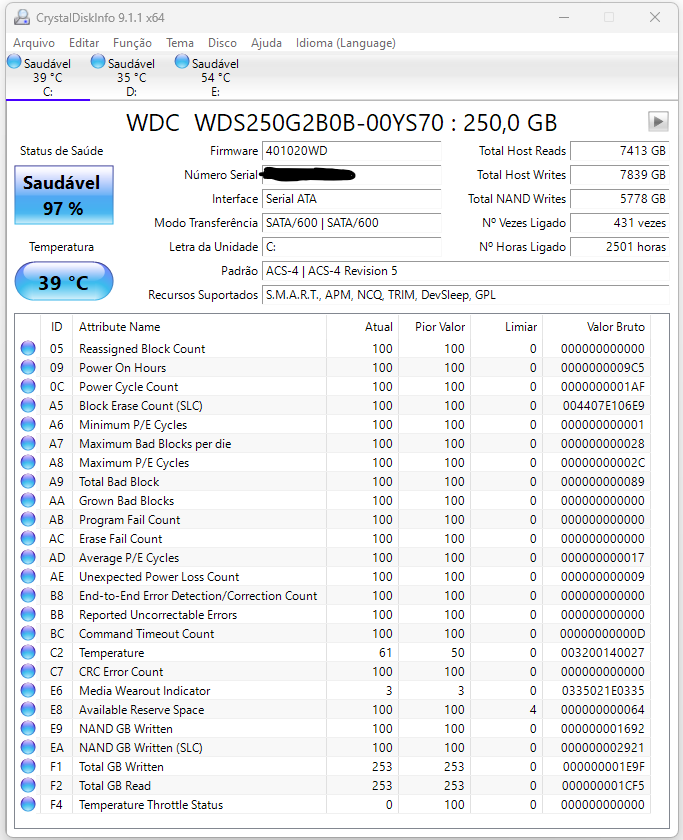683x840 pixels.
Task: Switch to the D: drive tab at 35 °C
Action: (x=131, y=77)
